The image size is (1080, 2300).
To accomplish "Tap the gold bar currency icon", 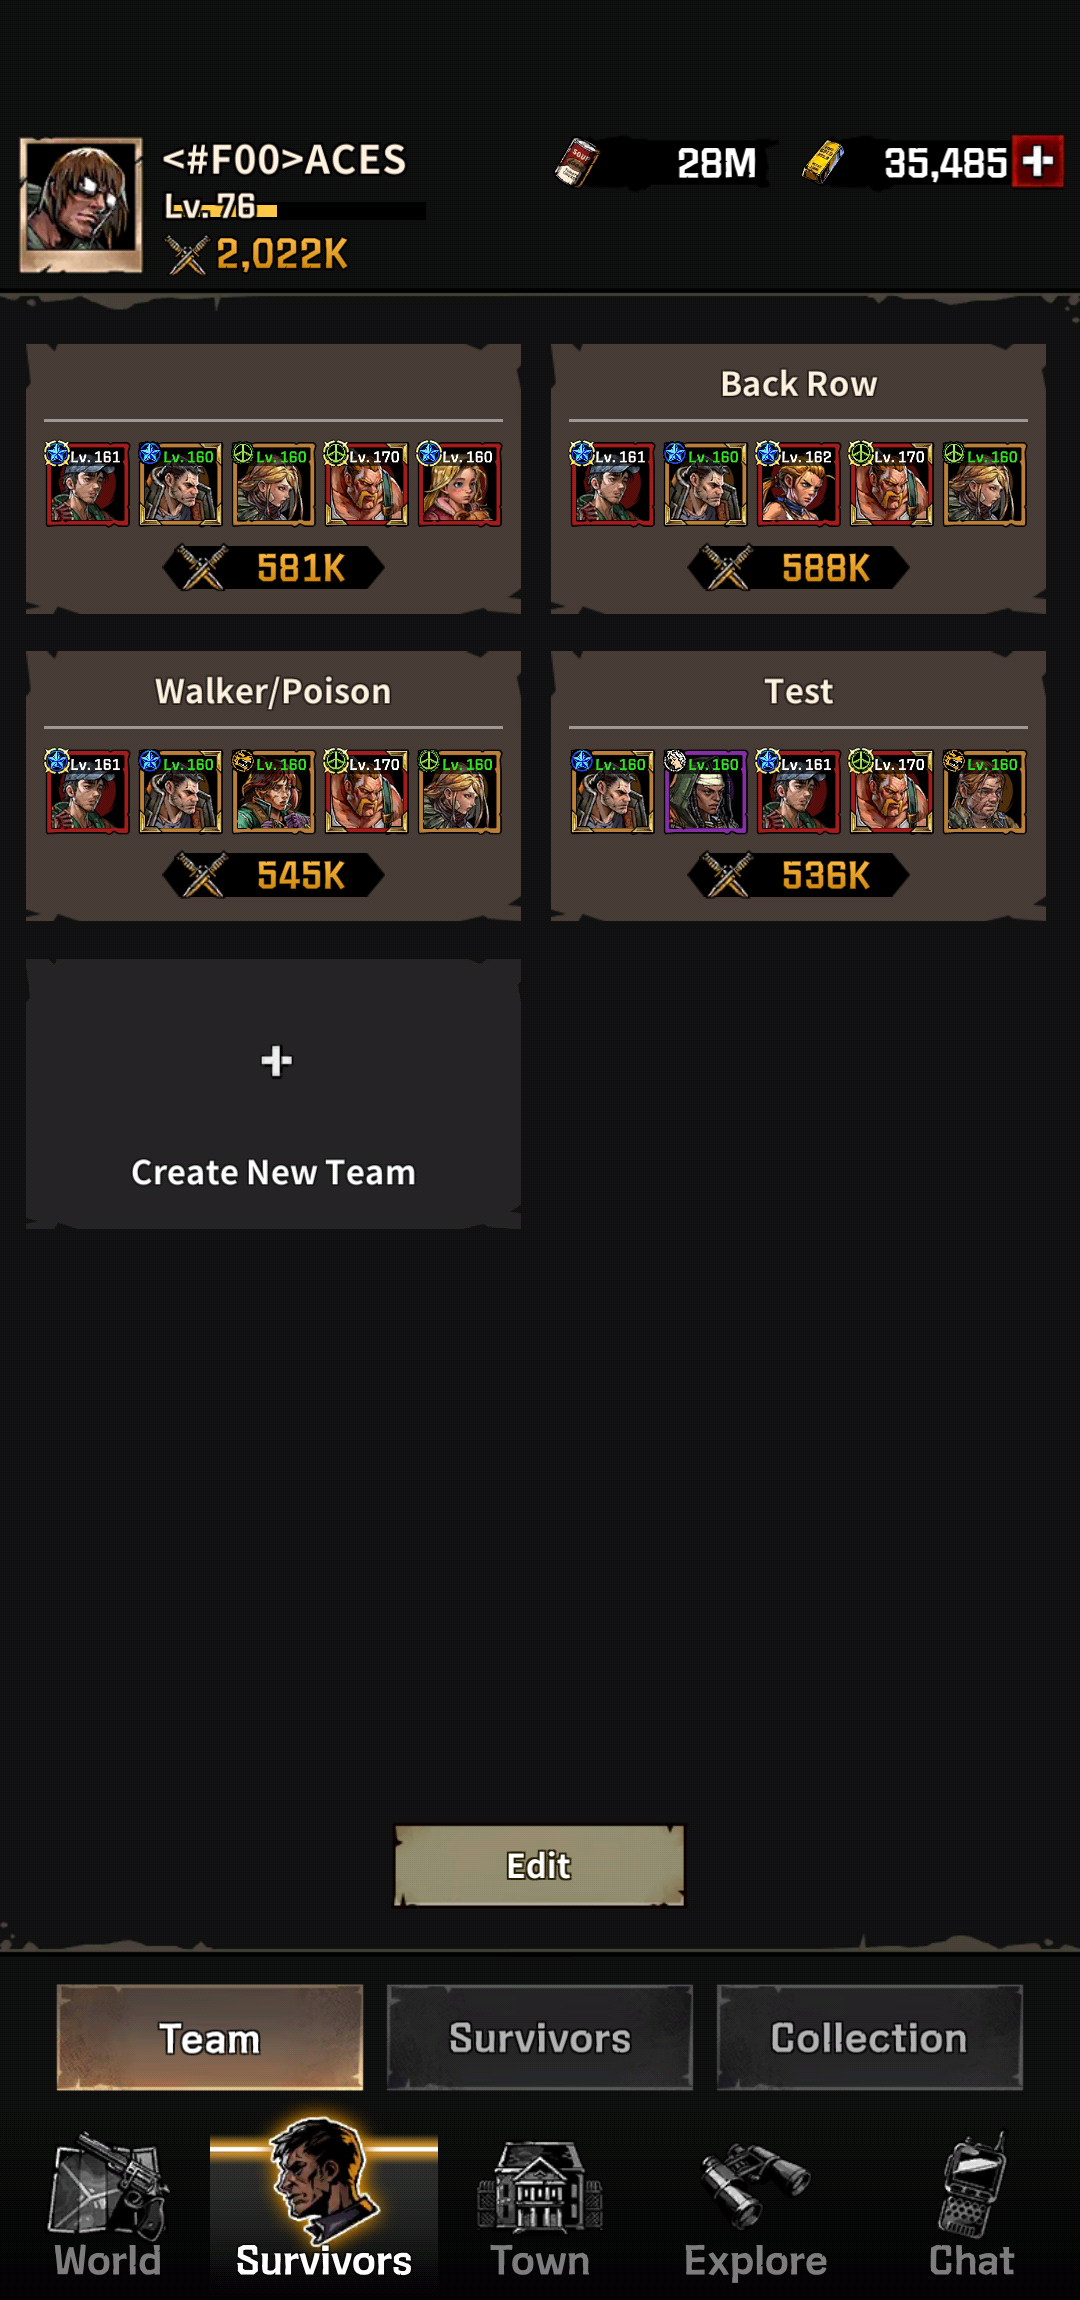I will point(823,162).
